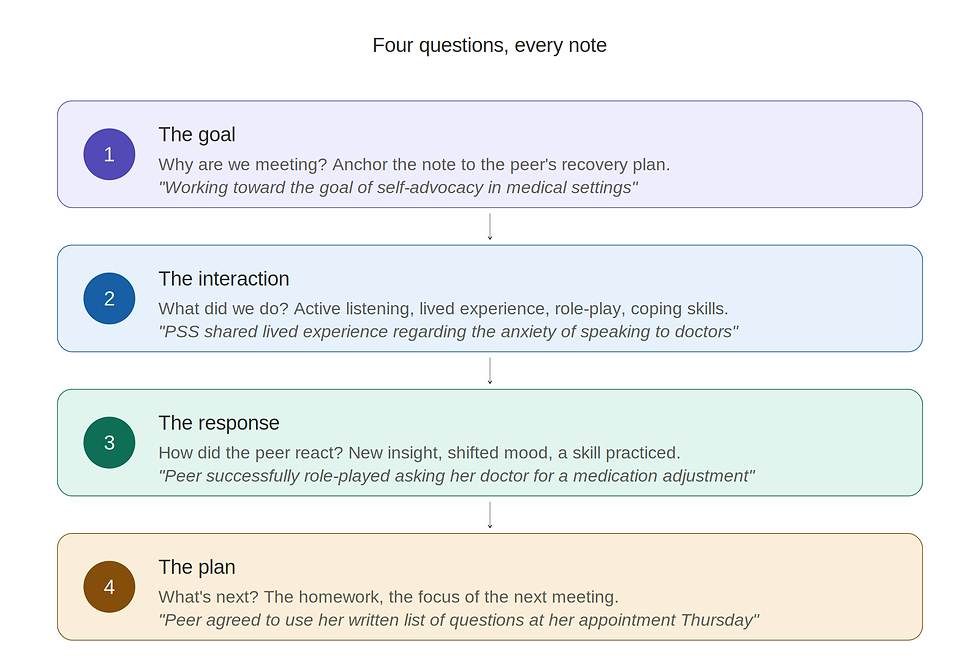
Task: Click the arrow between goal and interaction
Action: [490, 227]
